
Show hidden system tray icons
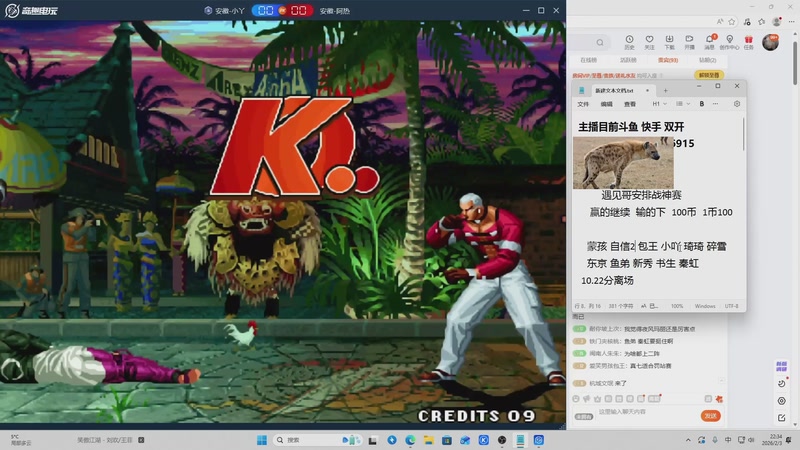click(688, 440)
